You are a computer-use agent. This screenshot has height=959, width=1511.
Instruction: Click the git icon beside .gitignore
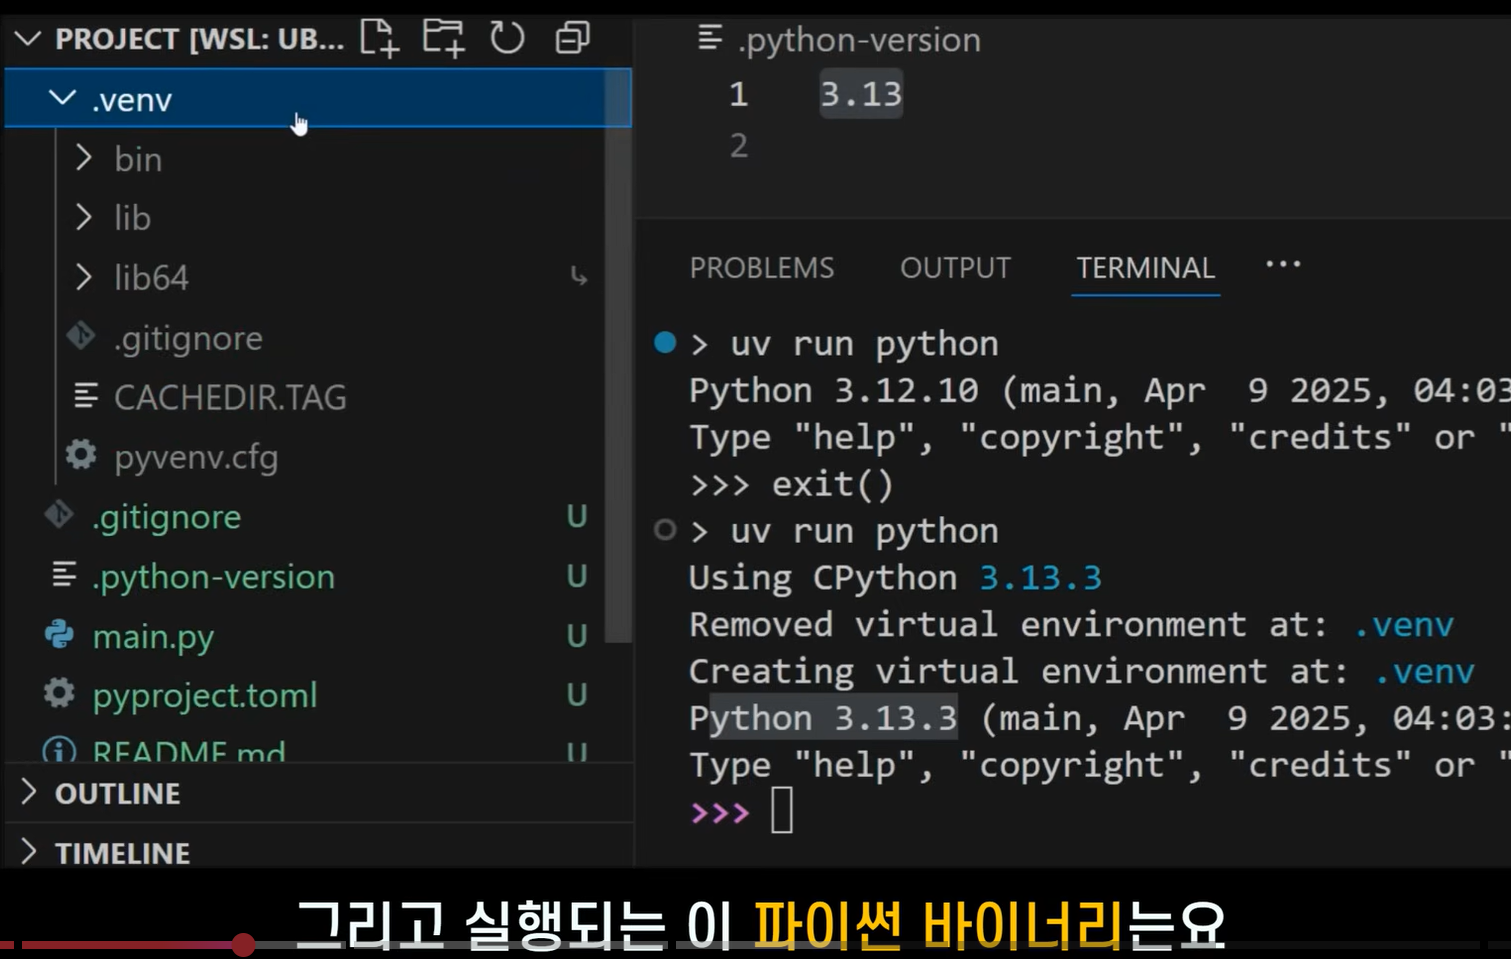point(58,516)
